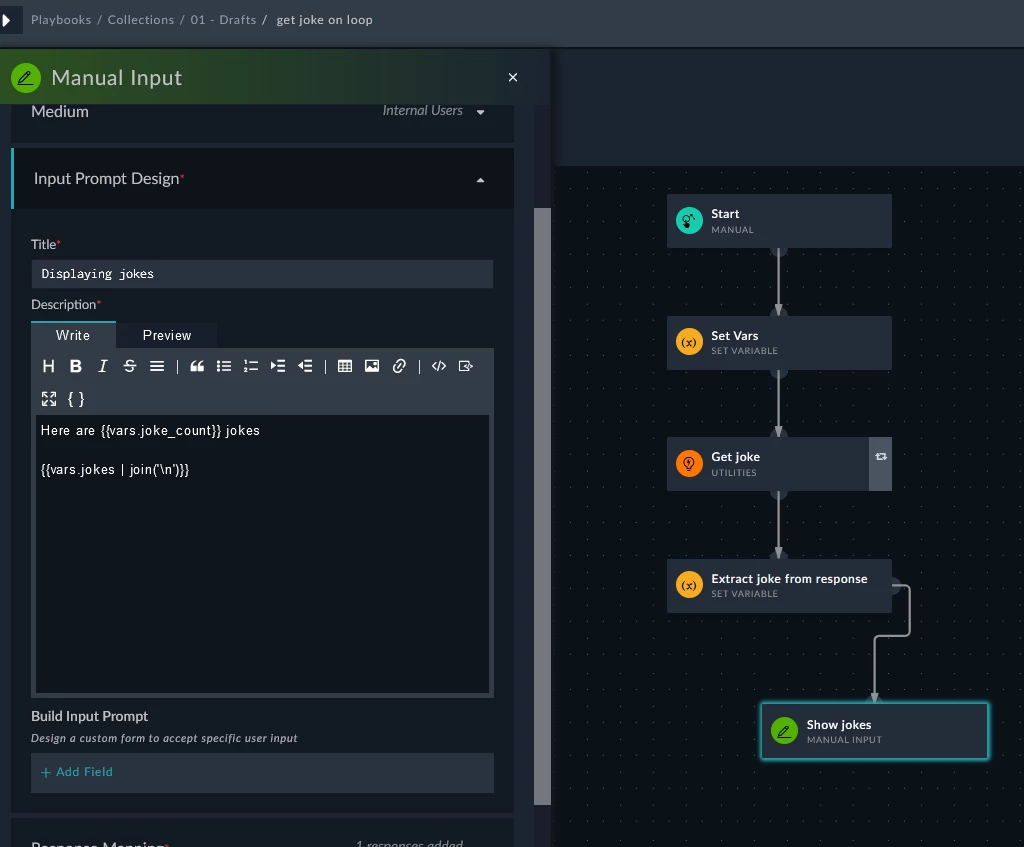Click the strikethrough icon in toolbar

[129, 366]
